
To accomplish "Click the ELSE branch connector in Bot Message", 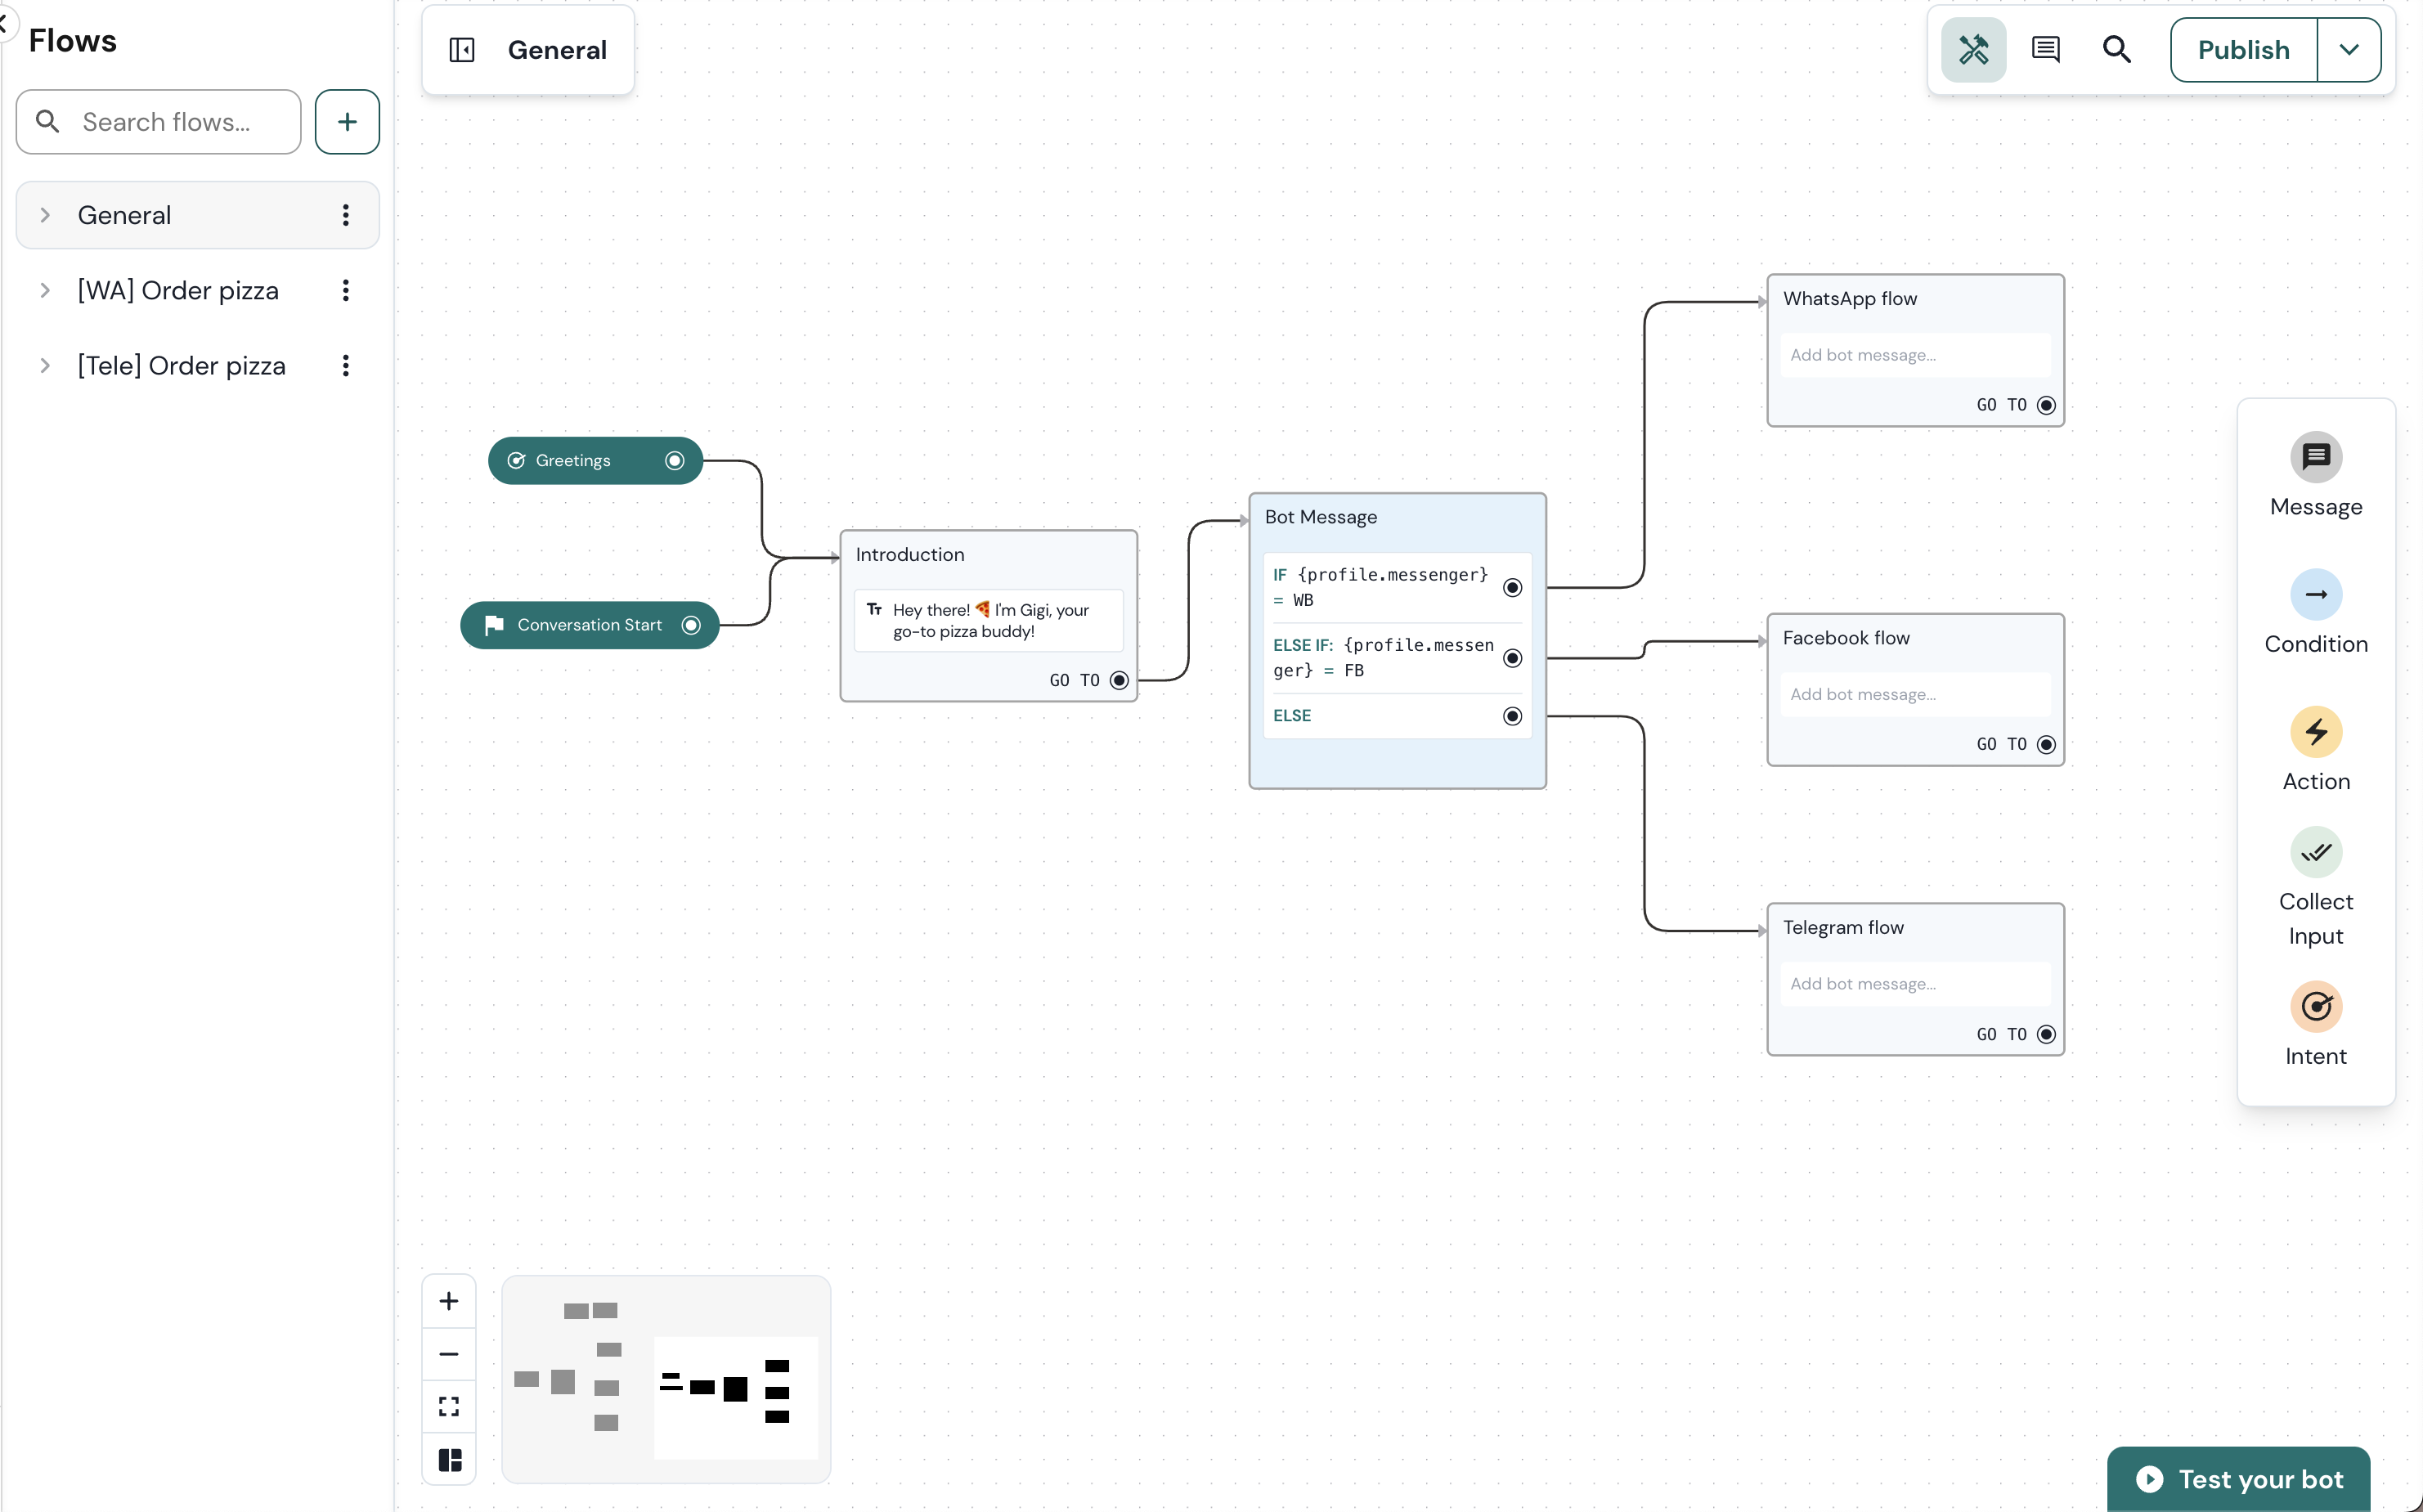I will point(1512,716).
